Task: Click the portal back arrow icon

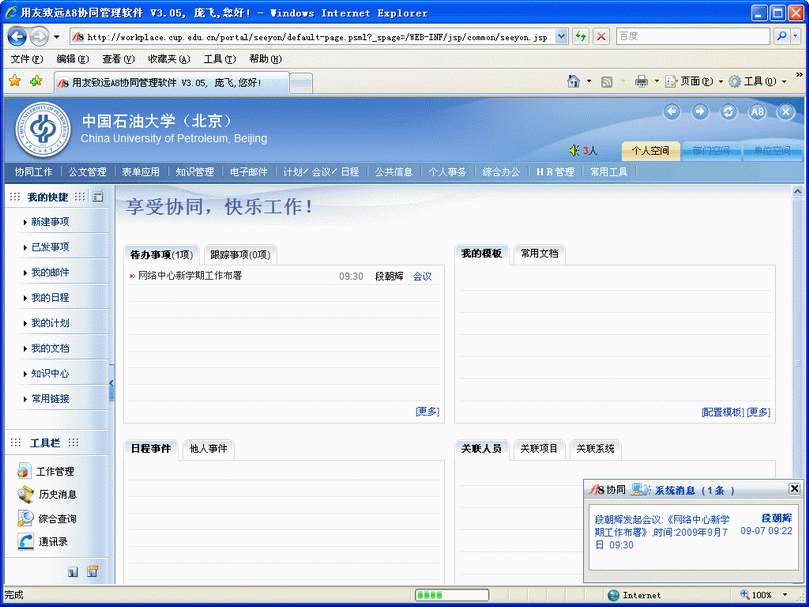Action: tap(672, 112)
